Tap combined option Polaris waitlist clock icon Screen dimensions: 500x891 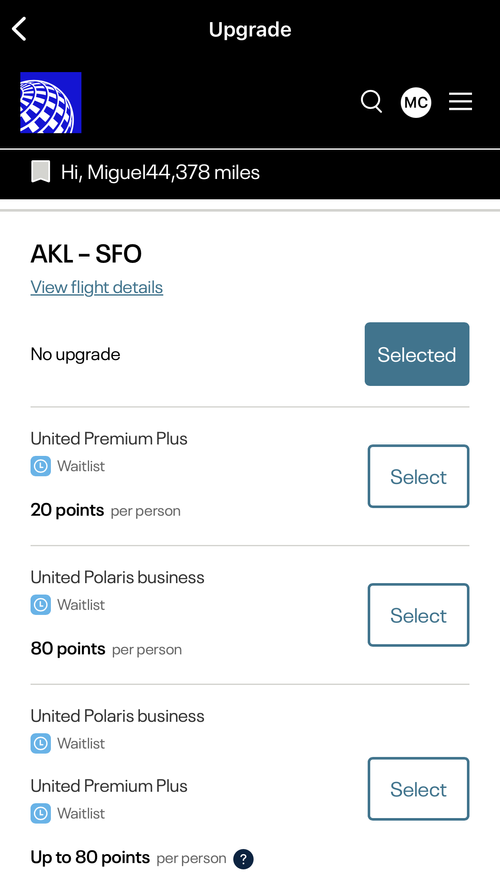[40, 744]
